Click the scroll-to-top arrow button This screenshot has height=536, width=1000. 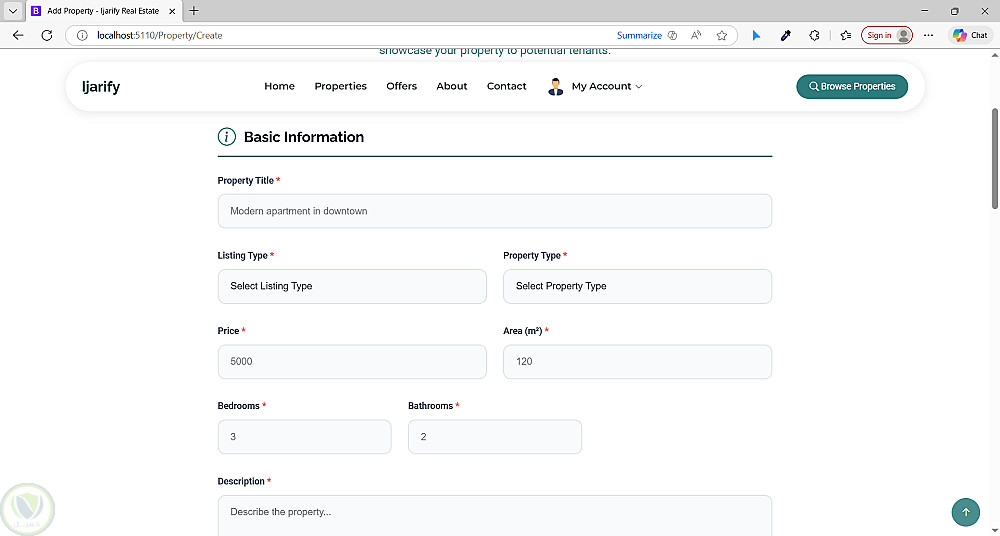[x=965, y=513]
